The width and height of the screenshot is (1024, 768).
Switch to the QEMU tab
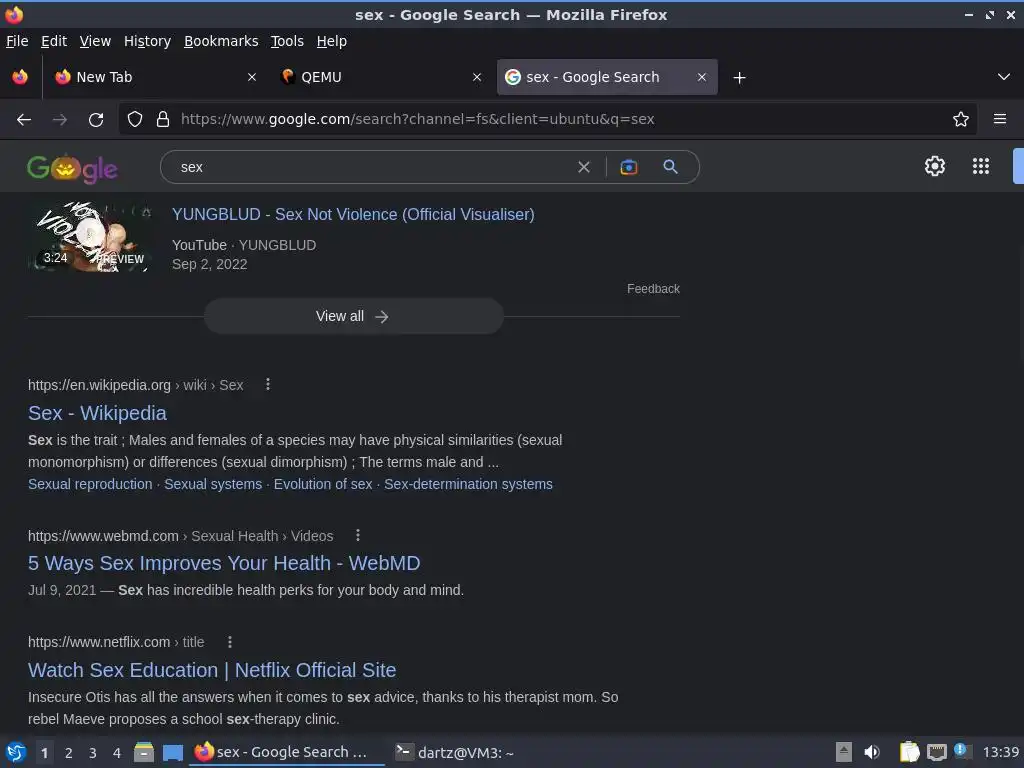coord(381,77)
